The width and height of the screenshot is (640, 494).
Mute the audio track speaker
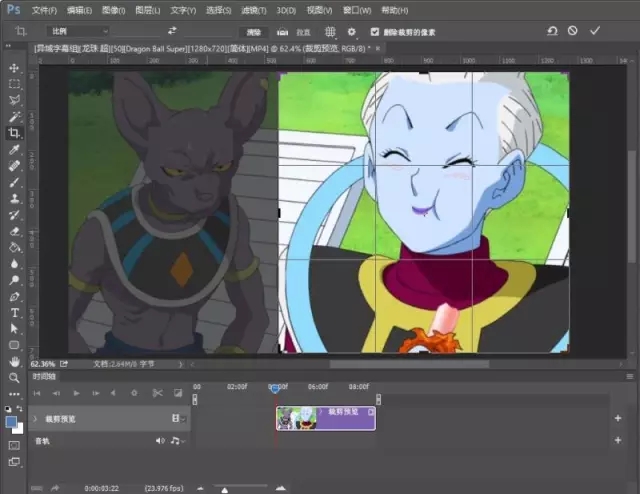tap(160, 440)
